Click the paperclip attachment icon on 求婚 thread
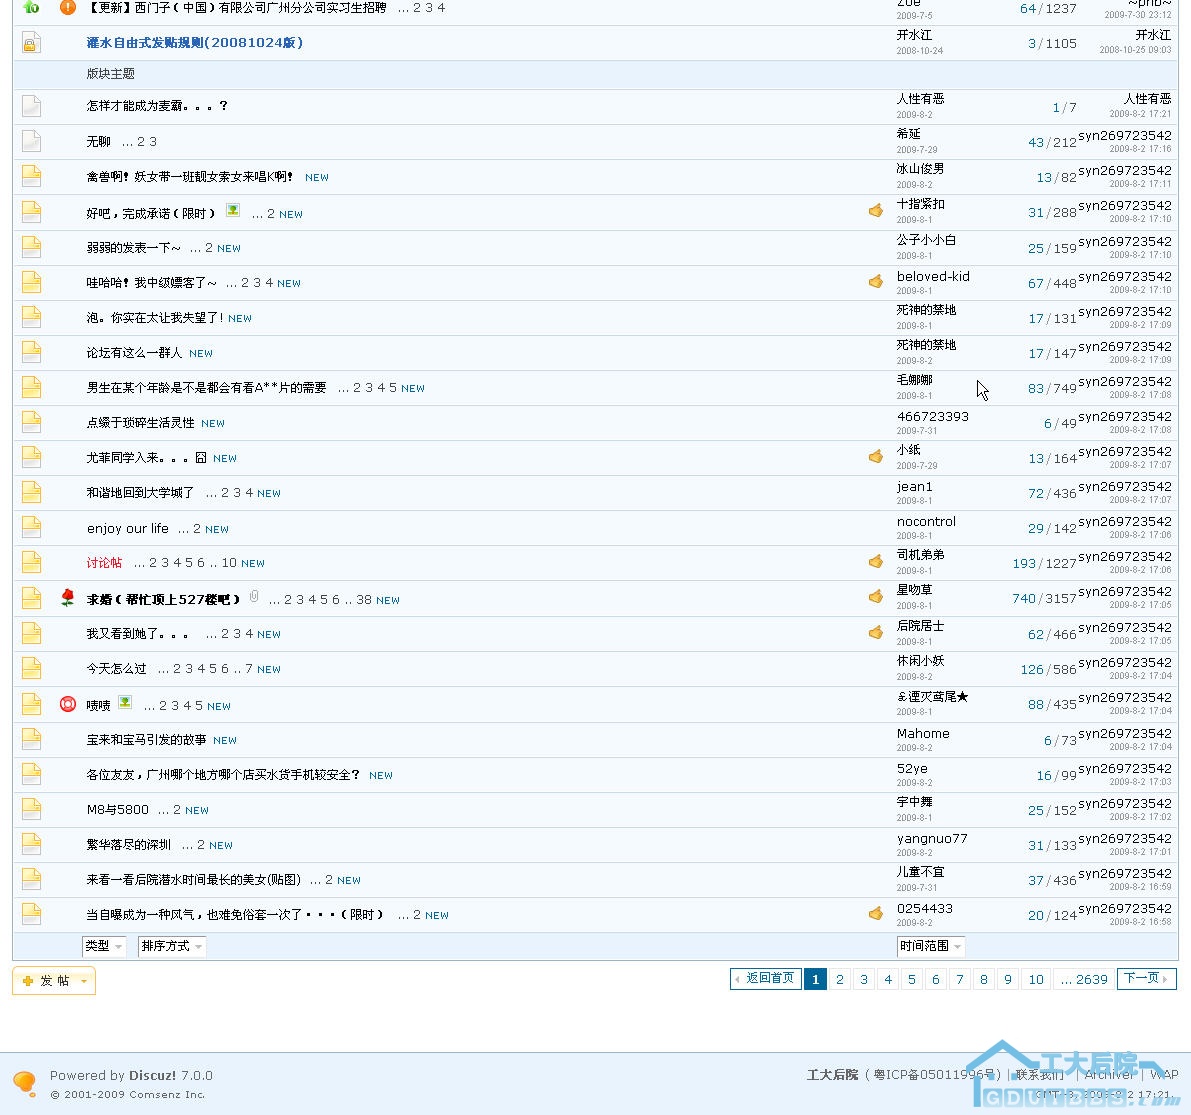The width and height of the screenshot is (1191, 1115). tap(254, 597)
